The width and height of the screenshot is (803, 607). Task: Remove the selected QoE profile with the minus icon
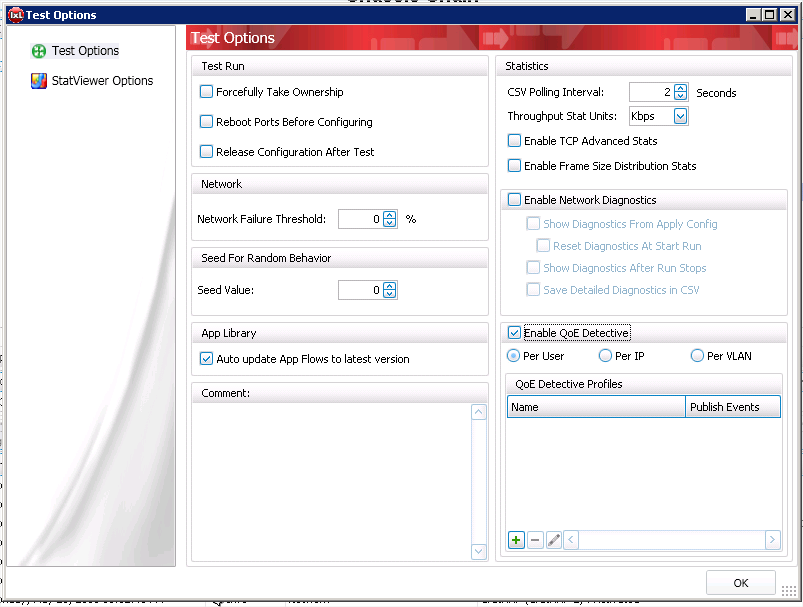(x=535, y=540)
